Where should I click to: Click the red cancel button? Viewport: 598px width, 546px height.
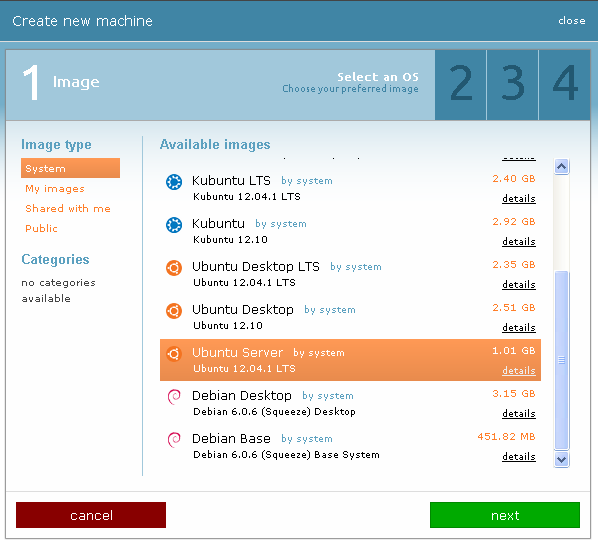coord(91,515)
